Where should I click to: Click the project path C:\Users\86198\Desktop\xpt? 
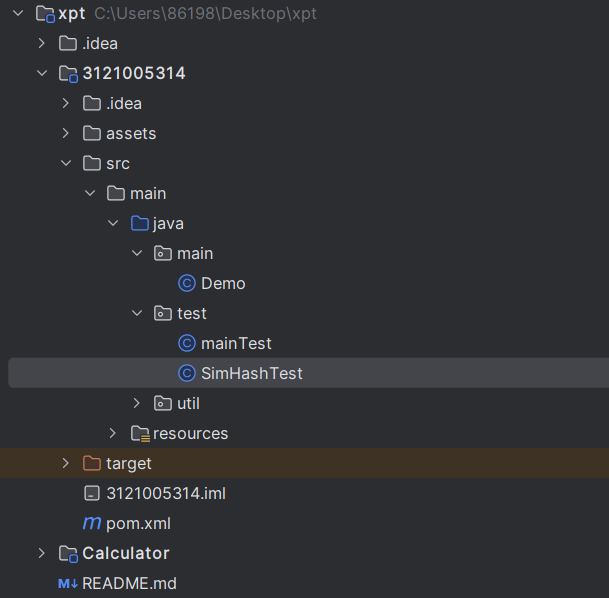click(205, 14)
